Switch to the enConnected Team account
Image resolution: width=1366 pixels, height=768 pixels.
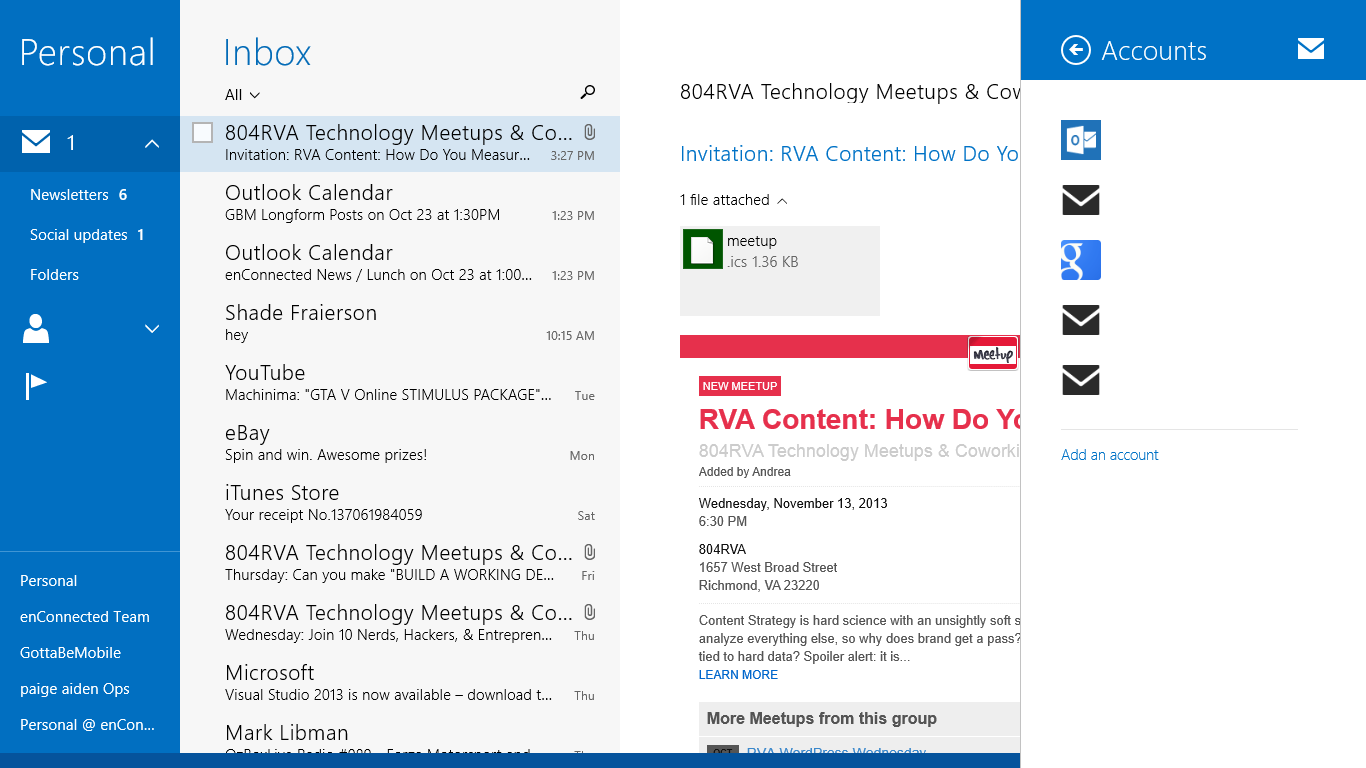click(85, 617)
